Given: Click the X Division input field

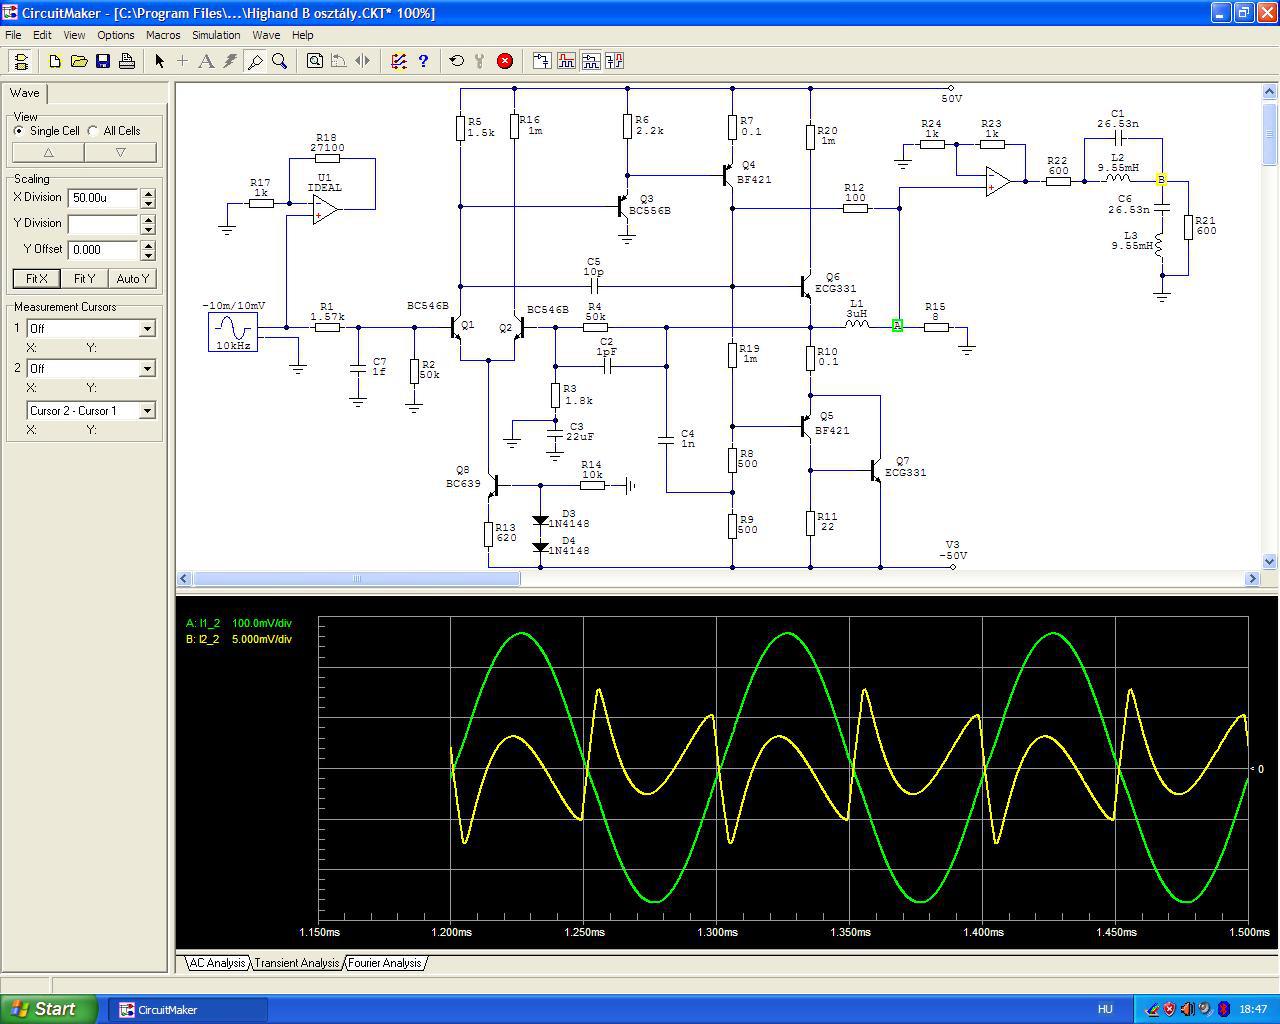Looking at the screenshot, I should [x=102, y=198].
